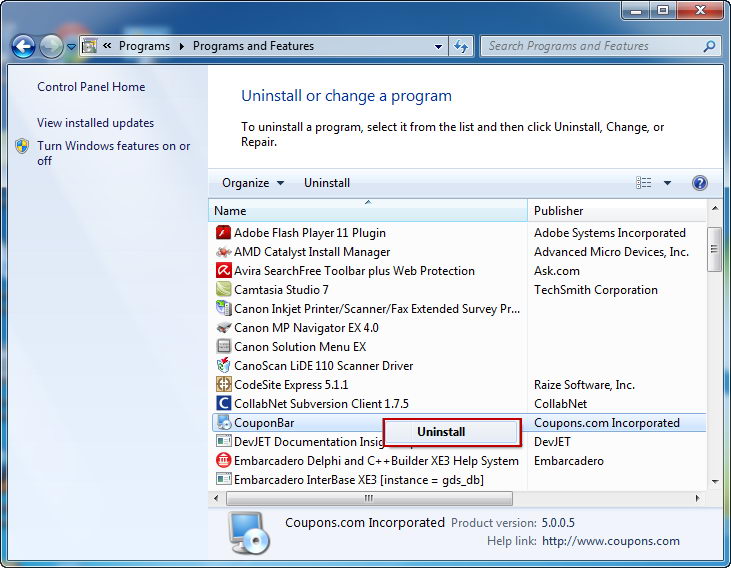Click the horizontal scrollbar right arrow
The height and width of the screenshot is (568, 731).
click(697, 498)
